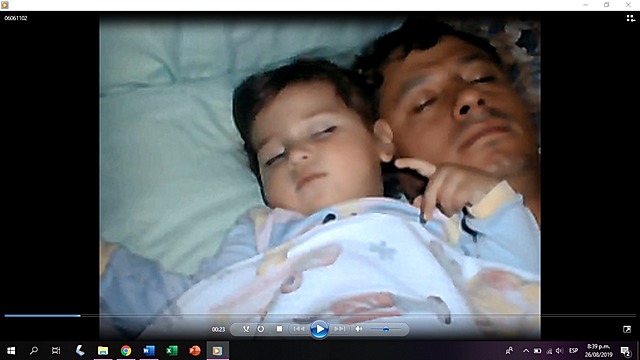Click the Windows Media Player taskbar icon
The height and width of the screenshot is (360, 640).
(217, 350)
